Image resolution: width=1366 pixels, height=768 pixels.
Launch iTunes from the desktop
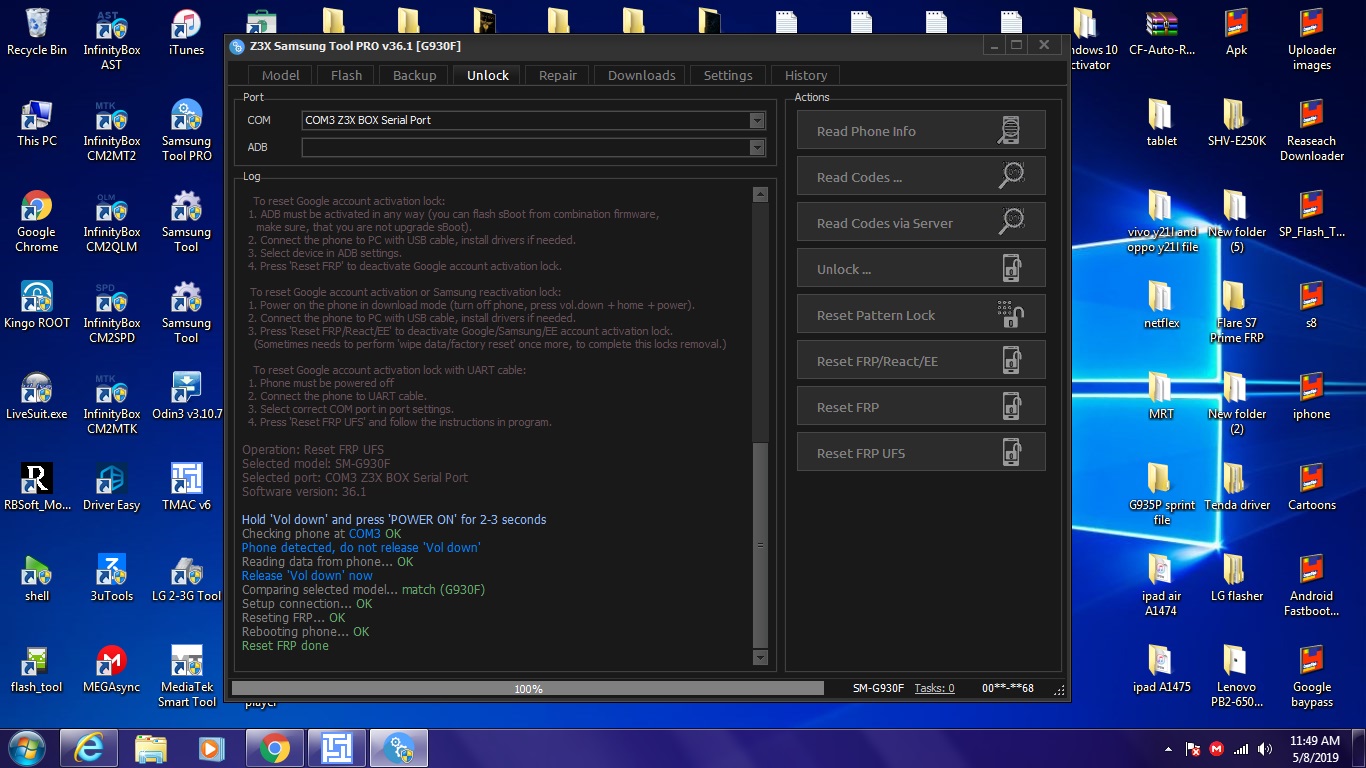pyautogui.click(x=186, y=32)
